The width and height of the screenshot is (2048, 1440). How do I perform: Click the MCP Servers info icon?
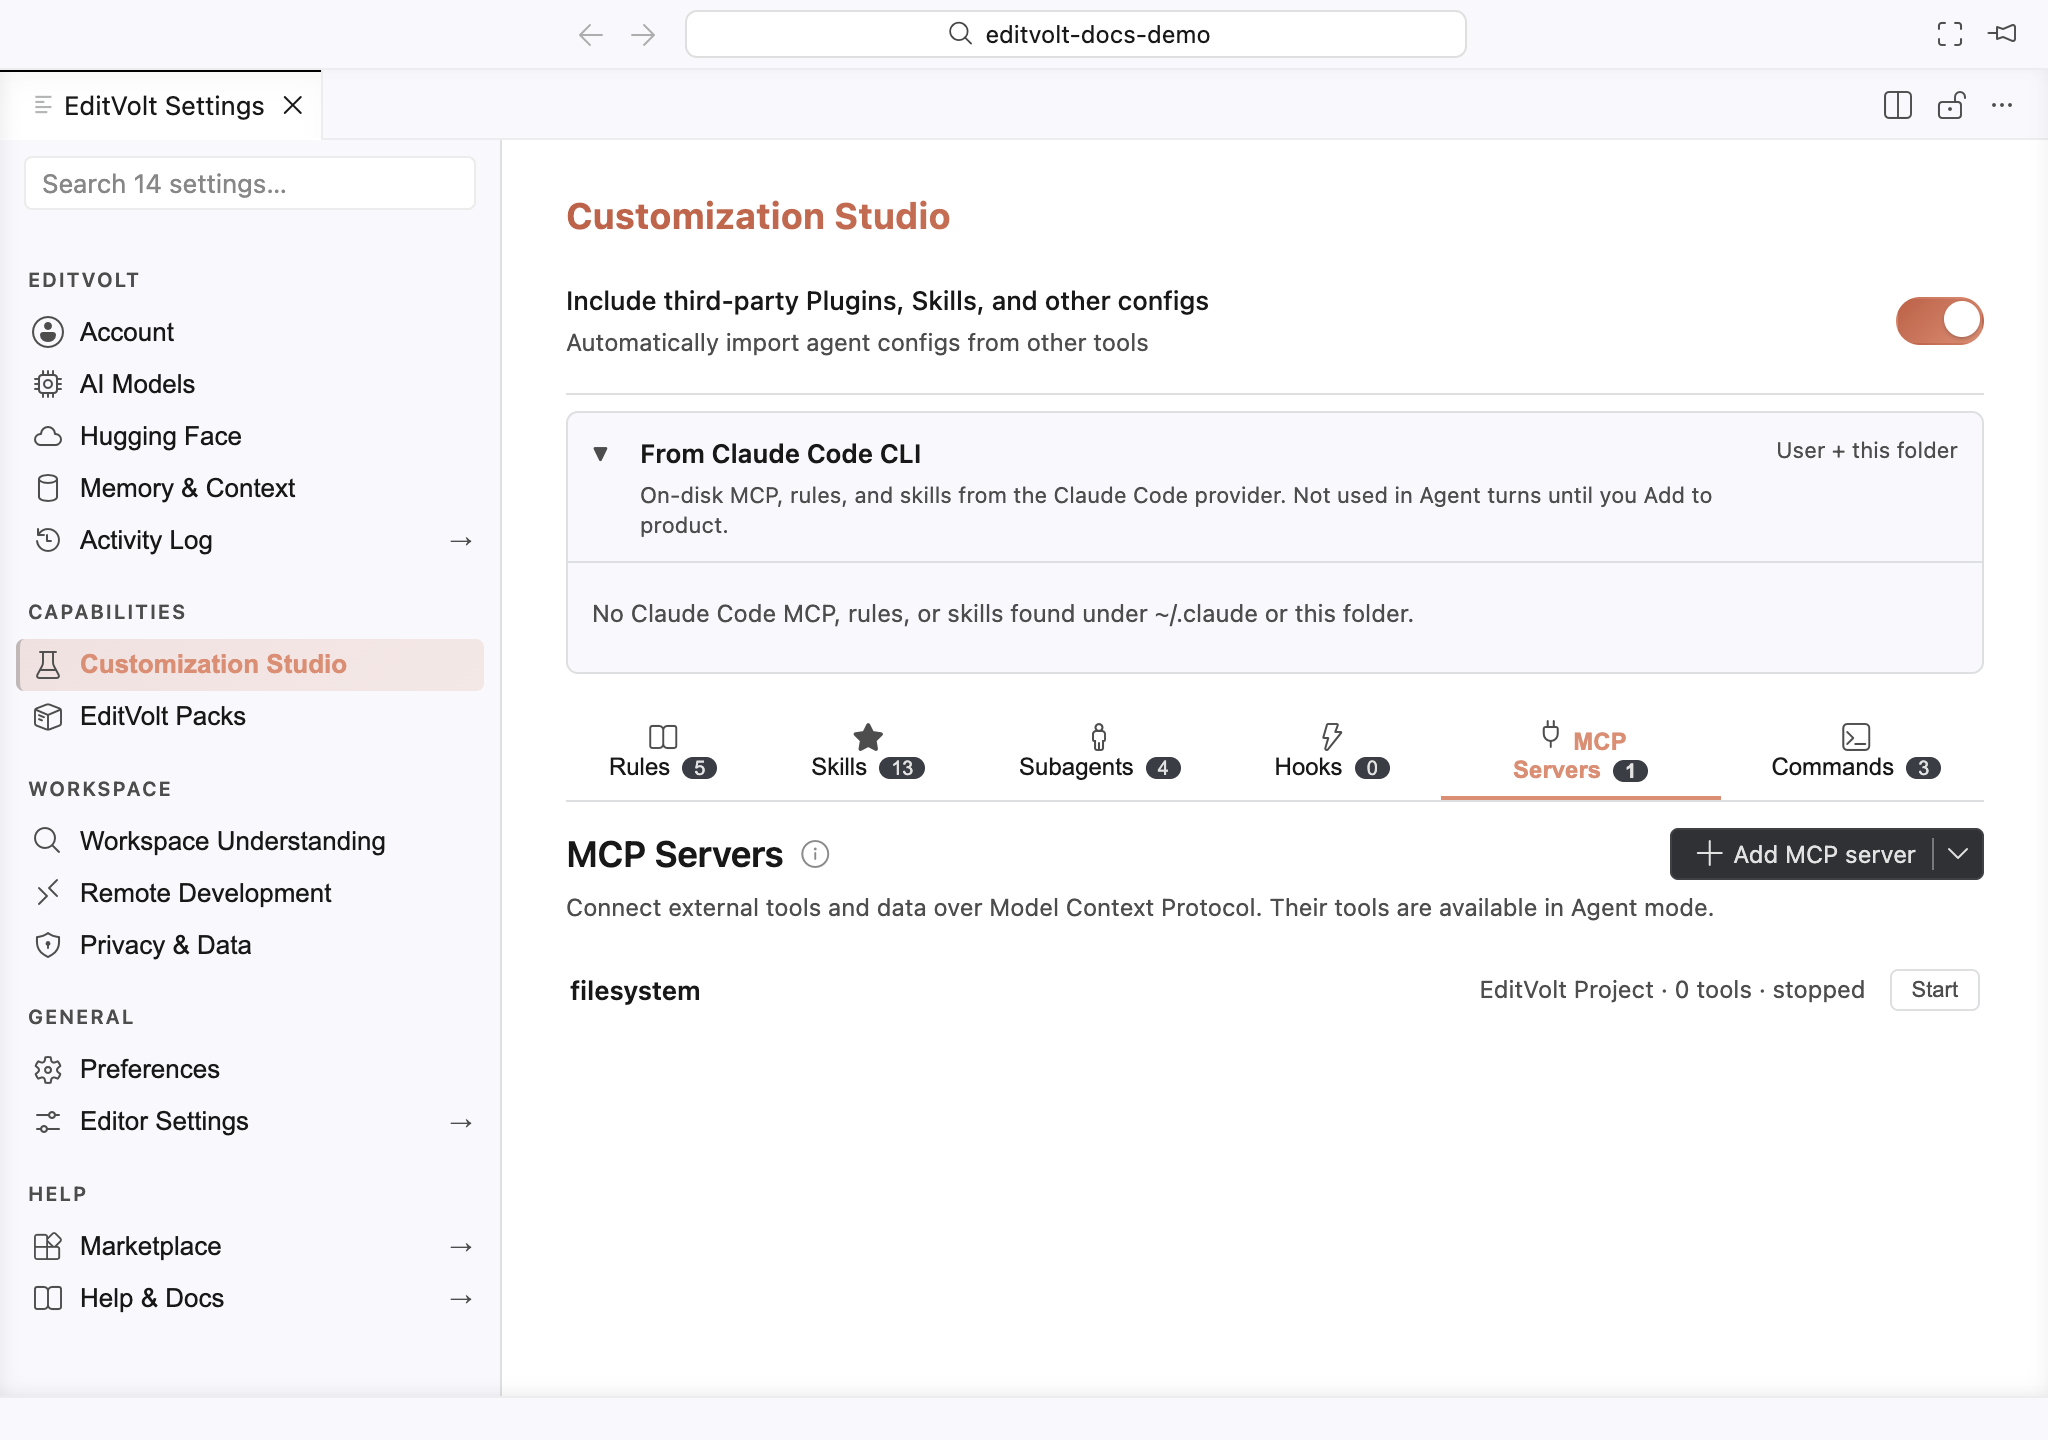pos(815,854)
